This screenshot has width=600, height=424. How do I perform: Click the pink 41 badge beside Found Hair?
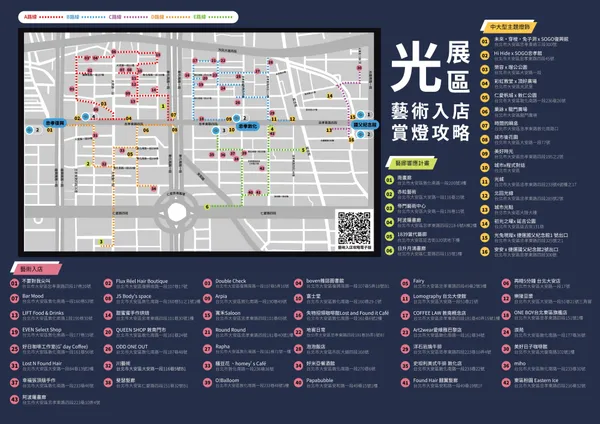tap(405, 383)
